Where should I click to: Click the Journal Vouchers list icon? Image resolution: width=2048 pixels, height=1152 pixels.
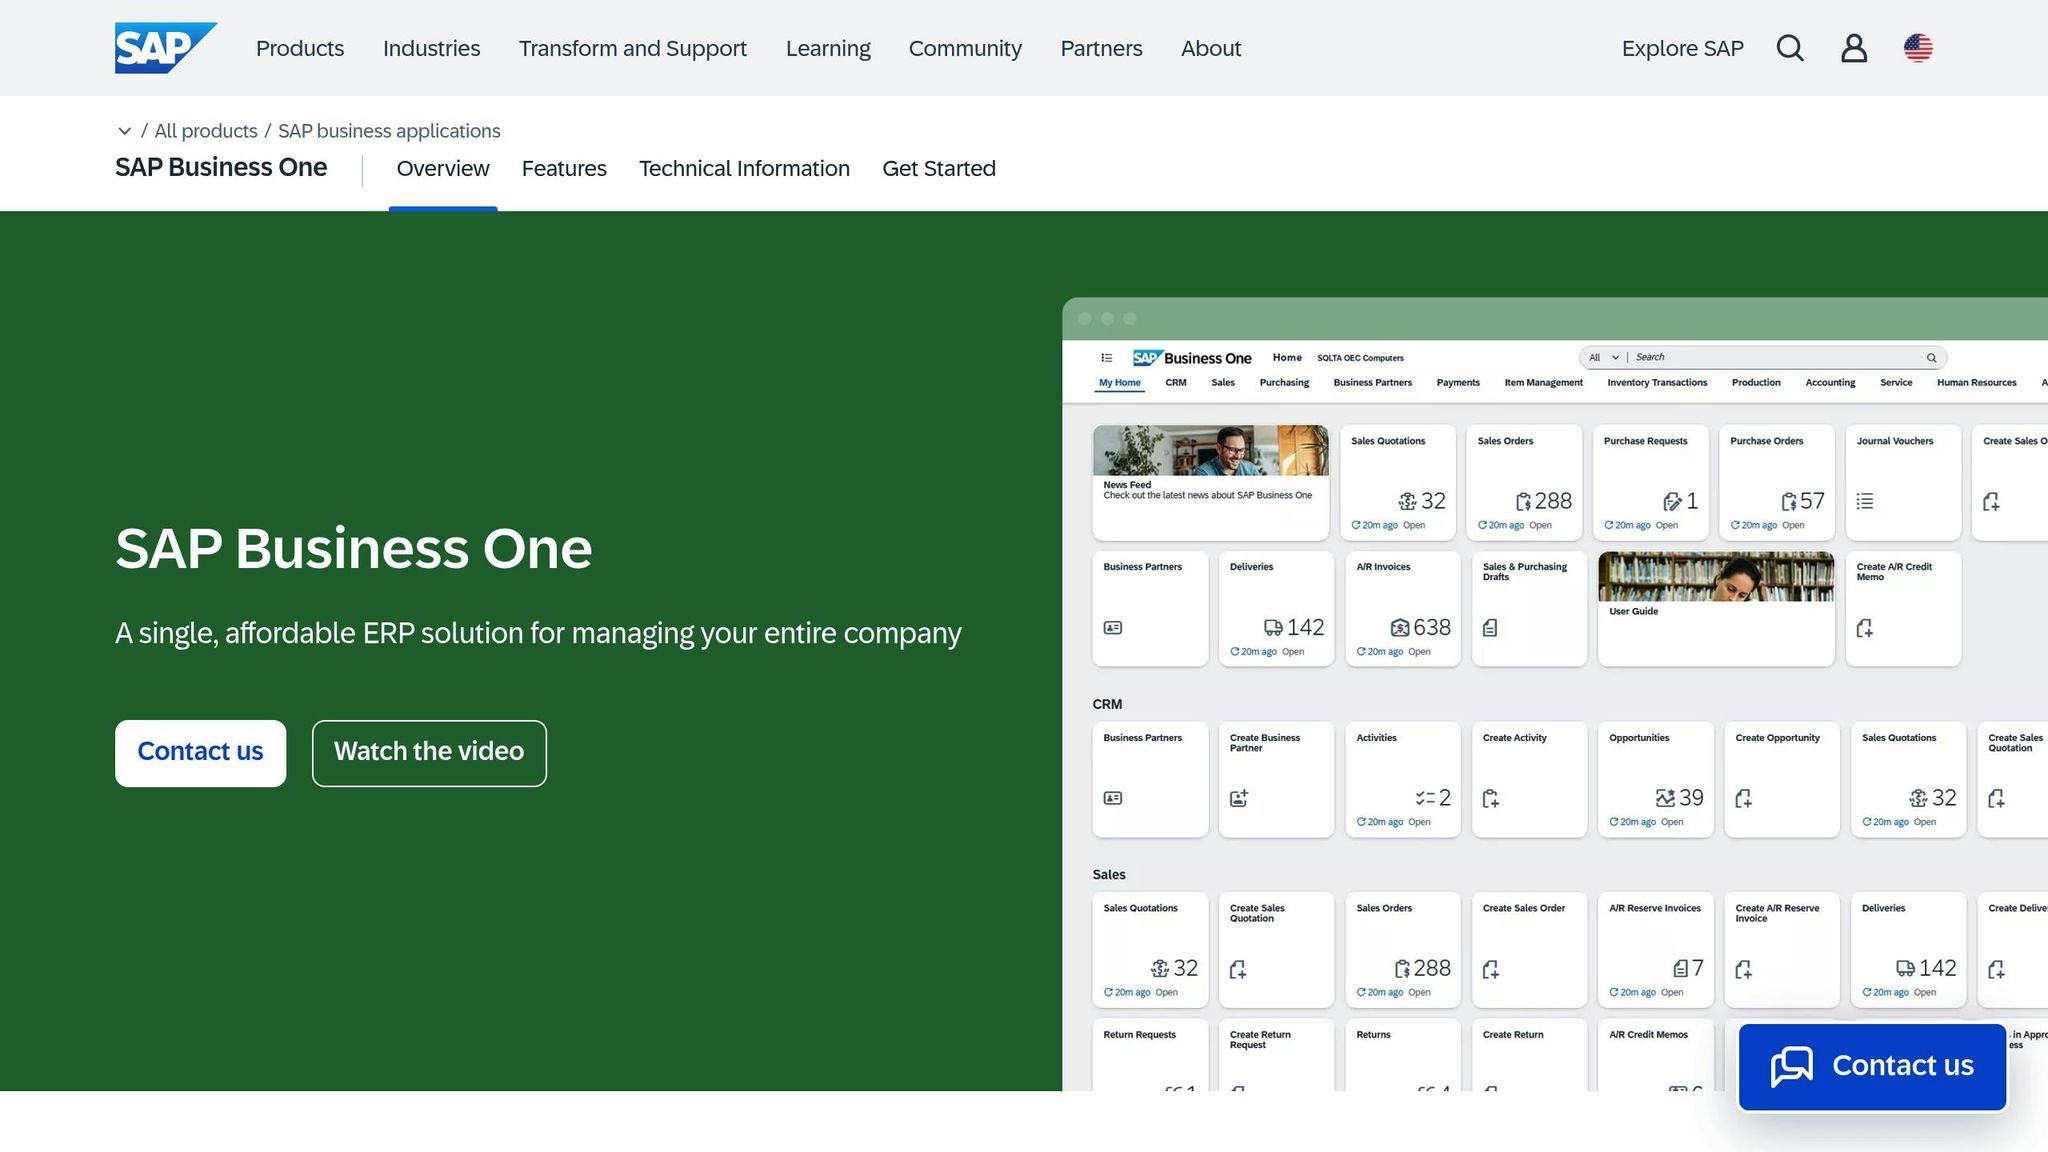1865,501
